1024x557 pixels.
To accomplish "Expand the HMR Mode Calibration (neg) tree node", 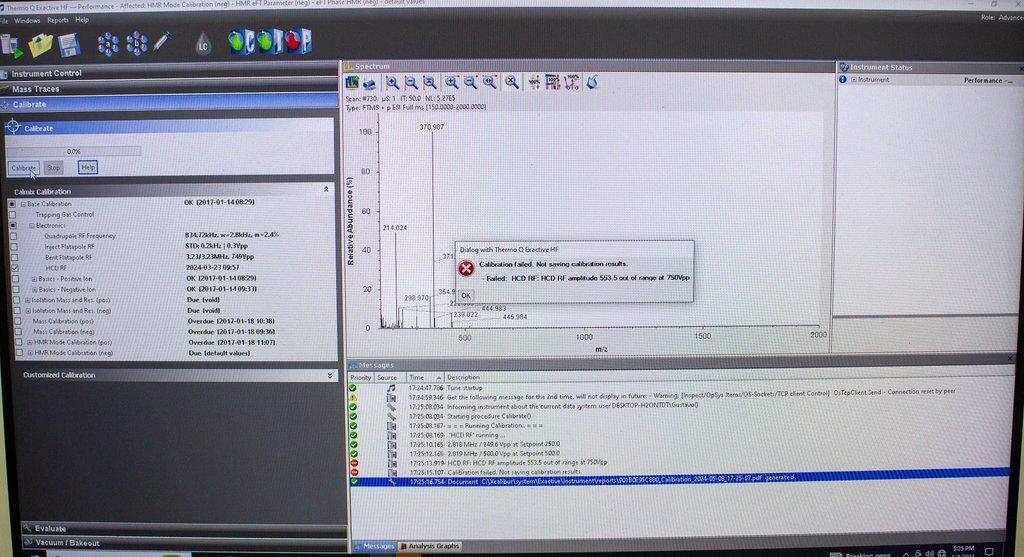I will tap(28, 353).
